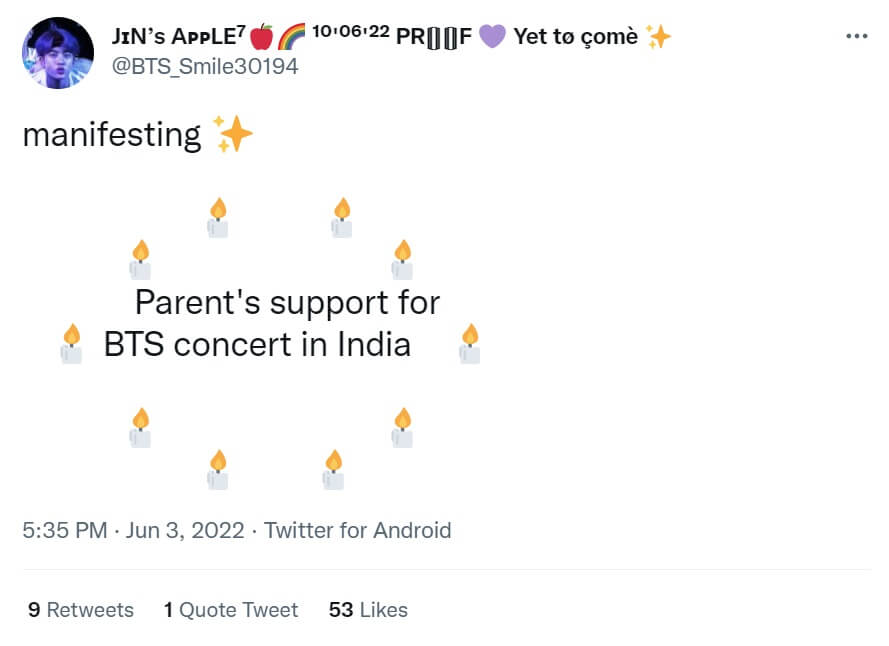The image size is (889, 646).
Task: Click the rainbow emoji in the name
Action: [x=292, y=37]
